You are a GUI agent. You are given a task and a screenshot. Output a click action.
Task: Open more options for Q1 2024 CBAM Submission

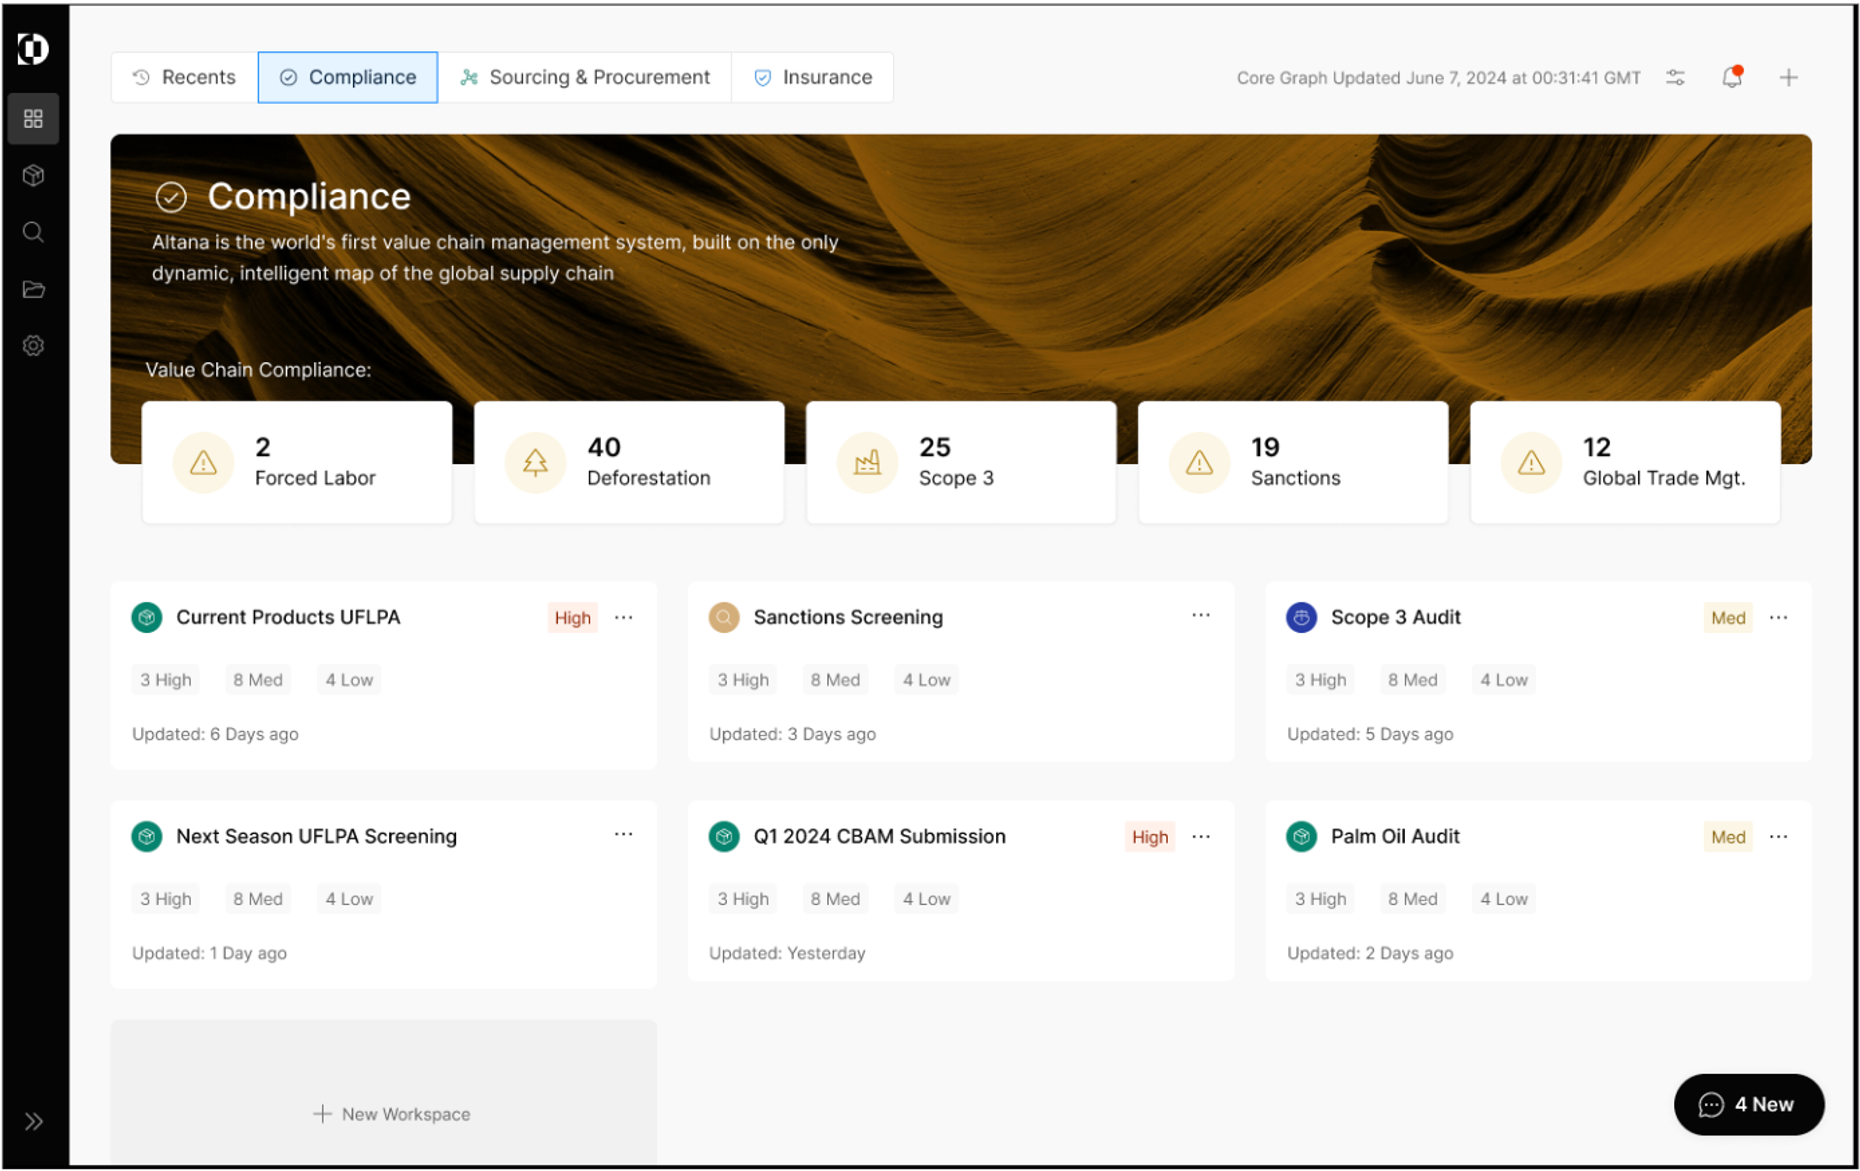click(1201, 836)
